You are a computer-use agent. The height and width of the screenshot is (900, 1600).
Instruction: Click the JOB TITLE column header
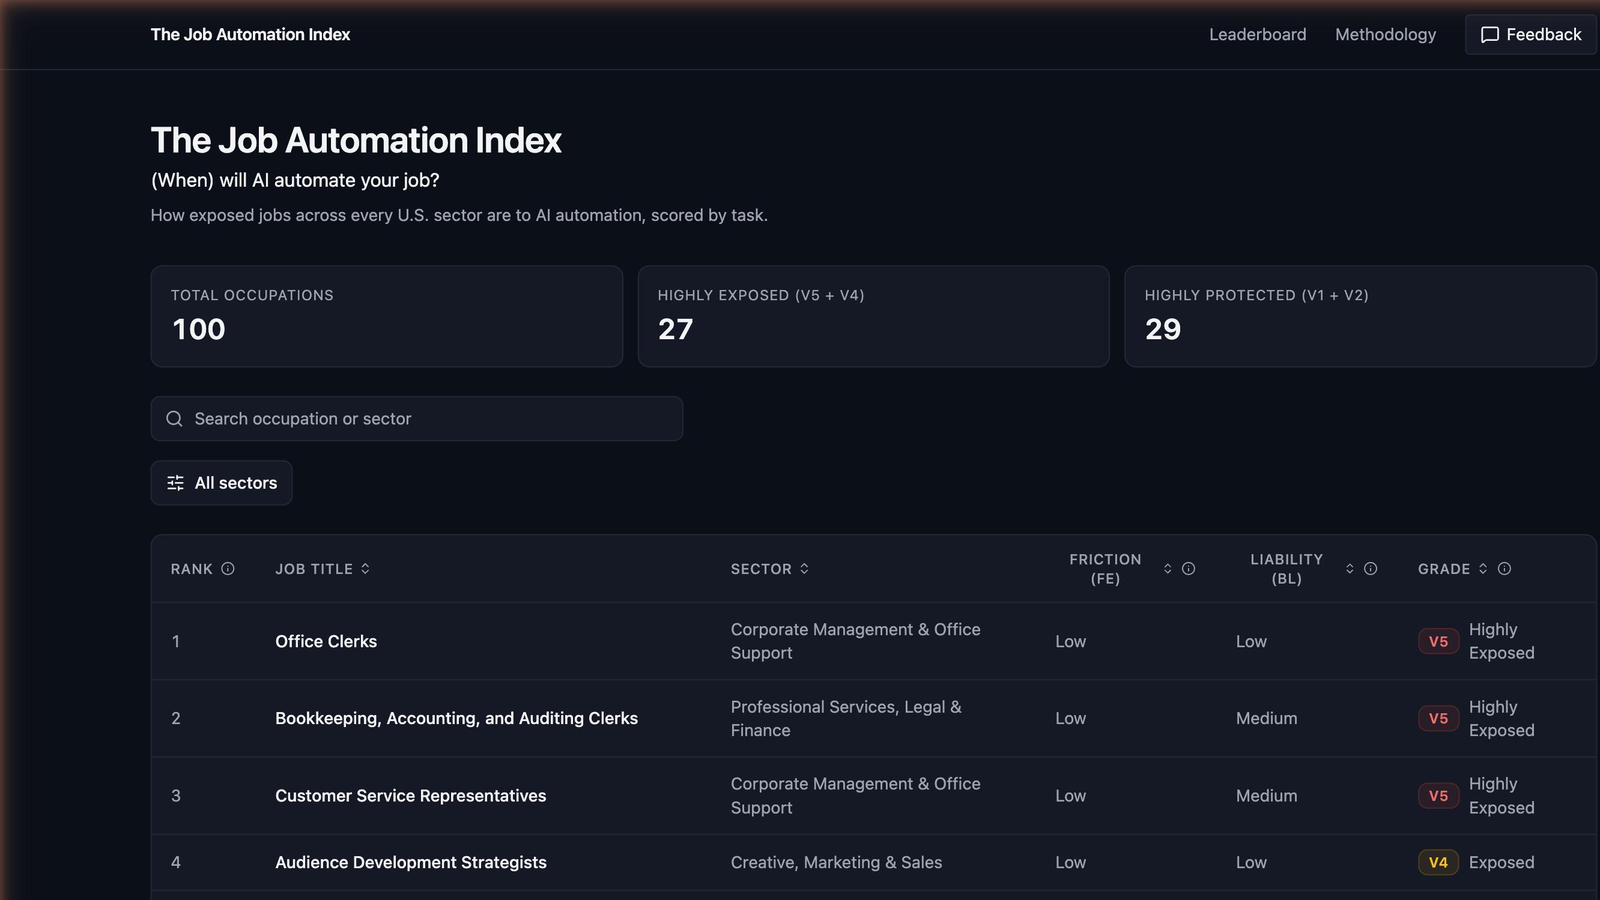click(314, 568)
